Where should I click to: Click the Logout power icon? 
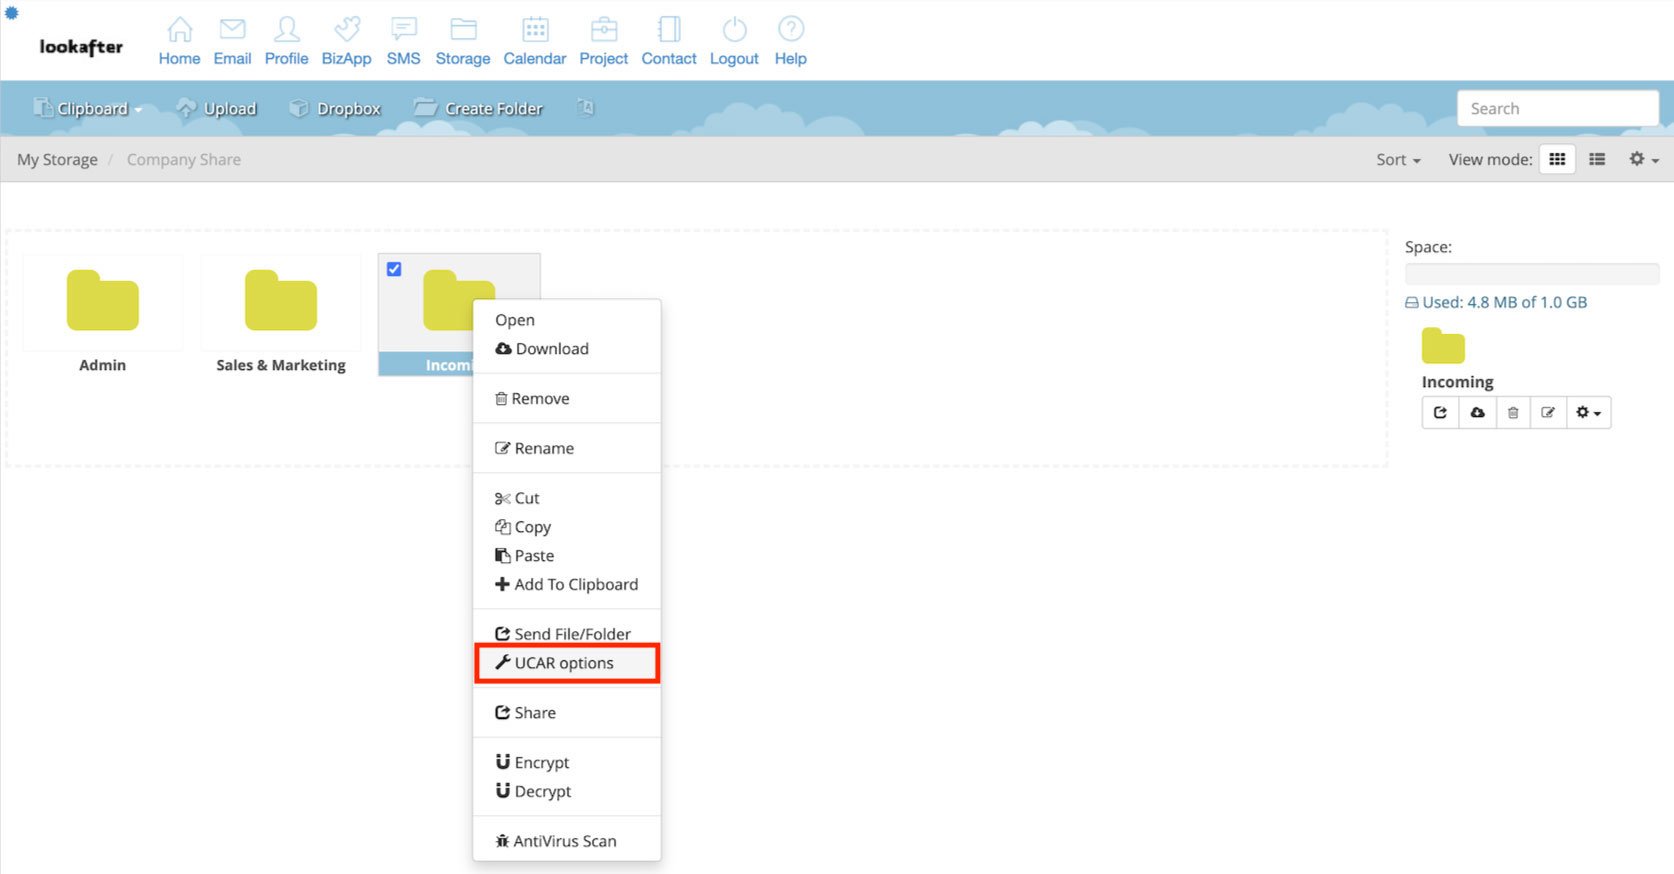[734, 30]
